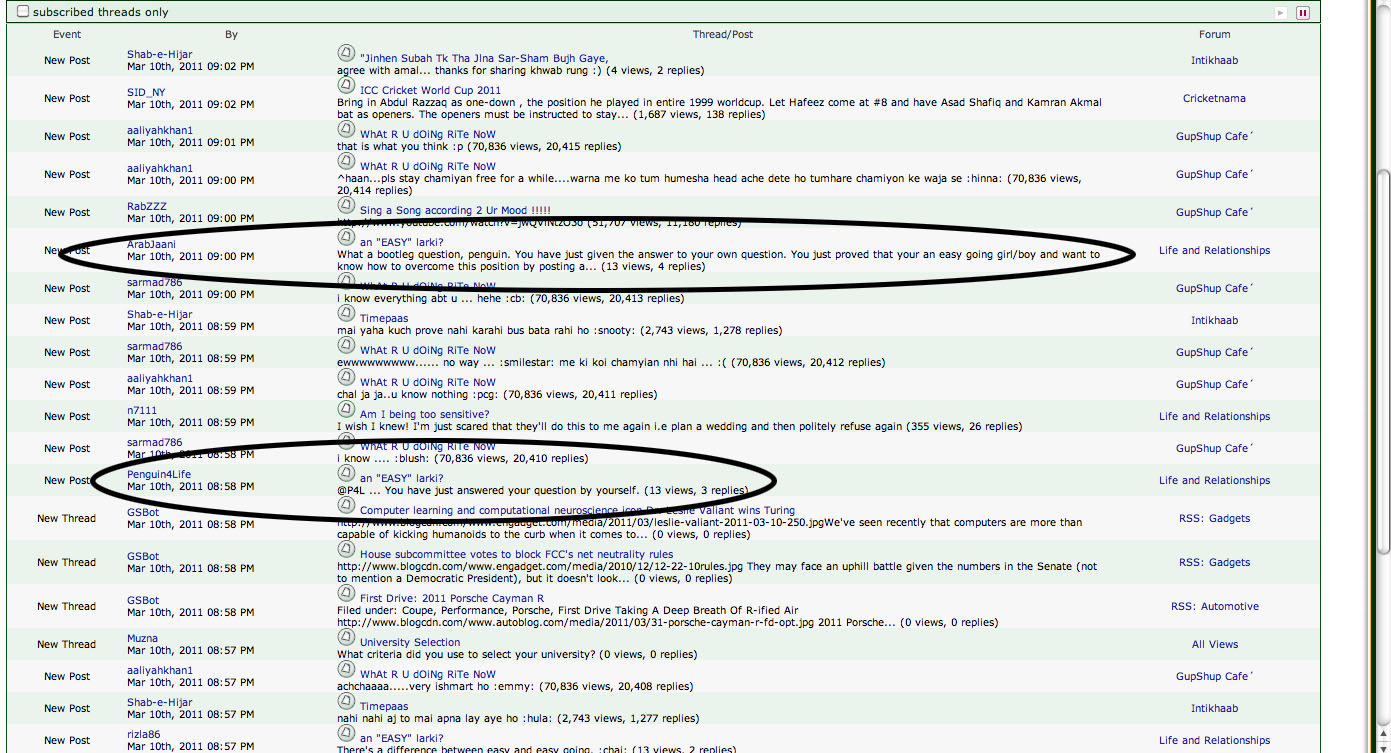Click the thread icon beside First Drive: 2011 Porsche Cayman R
The height and width of the screenshot is (753, 1391).
pos(346,595)
